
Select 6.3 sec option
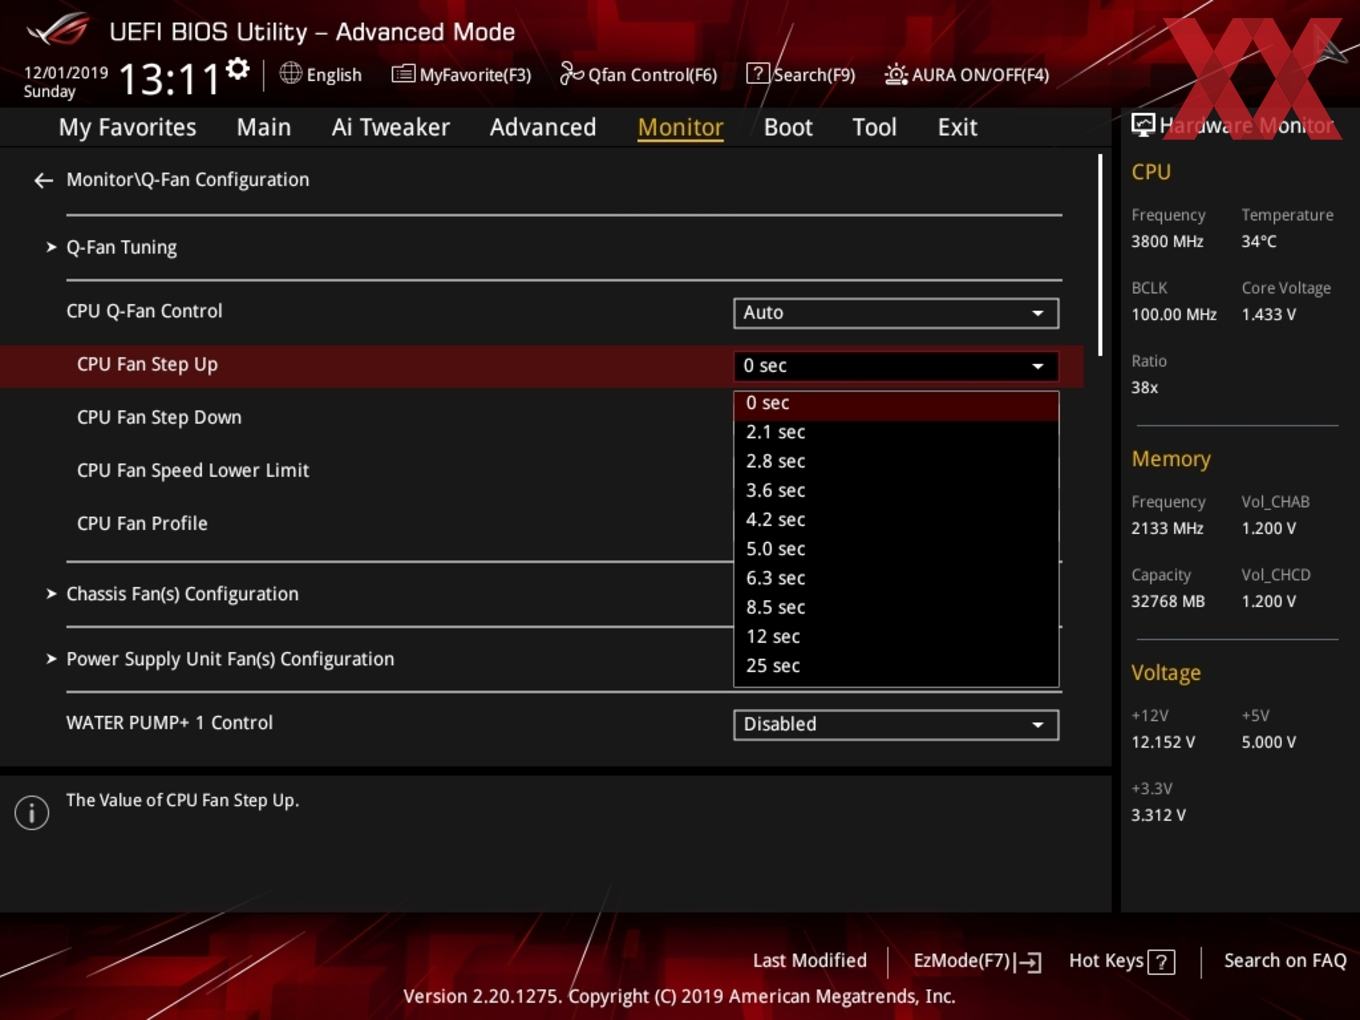tap(896, 578)
